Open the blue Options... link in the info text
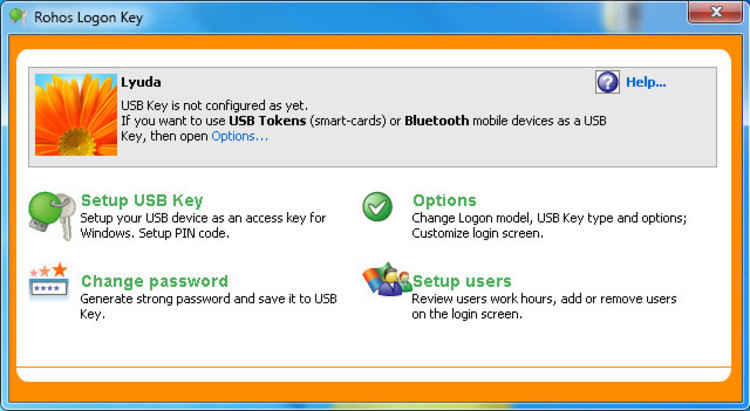 point(240,136)
